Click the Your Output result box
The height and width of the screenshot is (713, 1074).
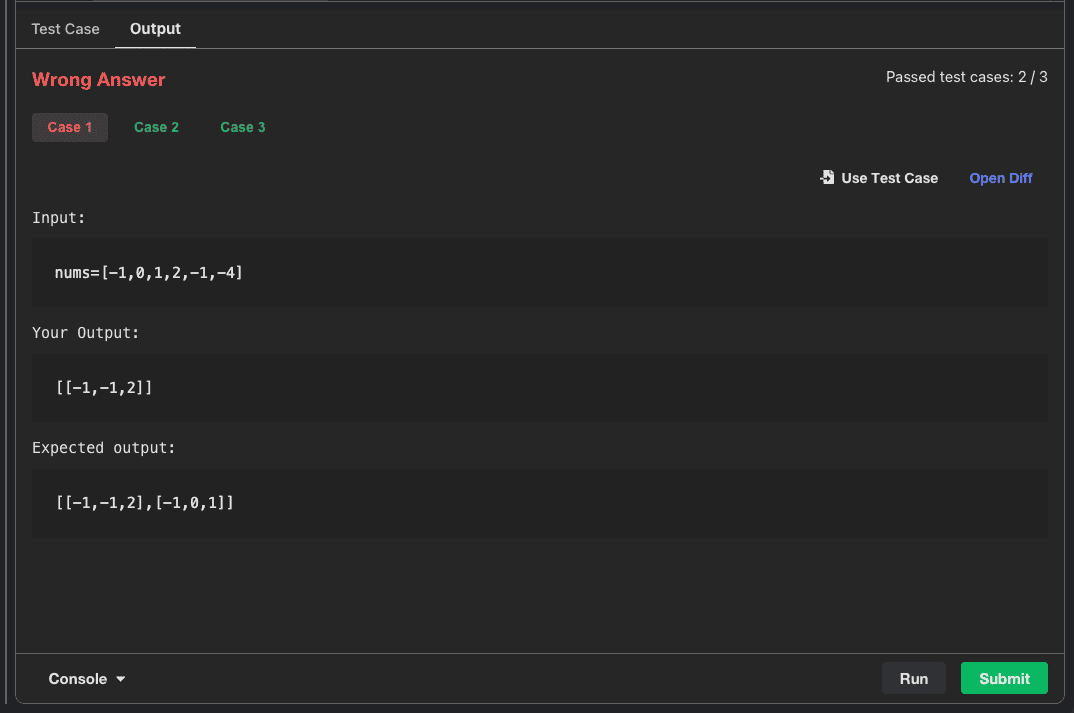[x=539, y=387]
